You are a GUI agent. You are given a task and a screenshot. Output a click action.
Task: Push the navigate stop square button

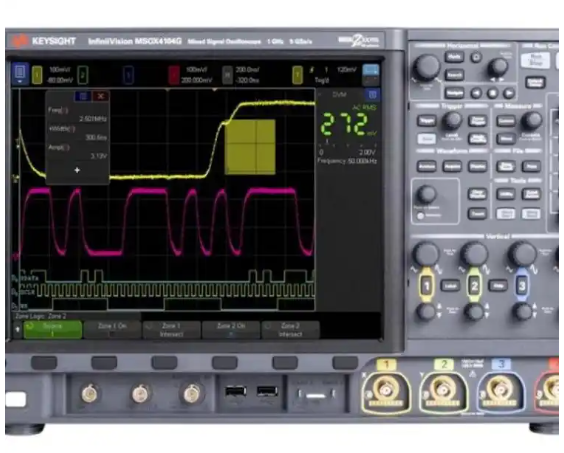[x=492, y=94]
